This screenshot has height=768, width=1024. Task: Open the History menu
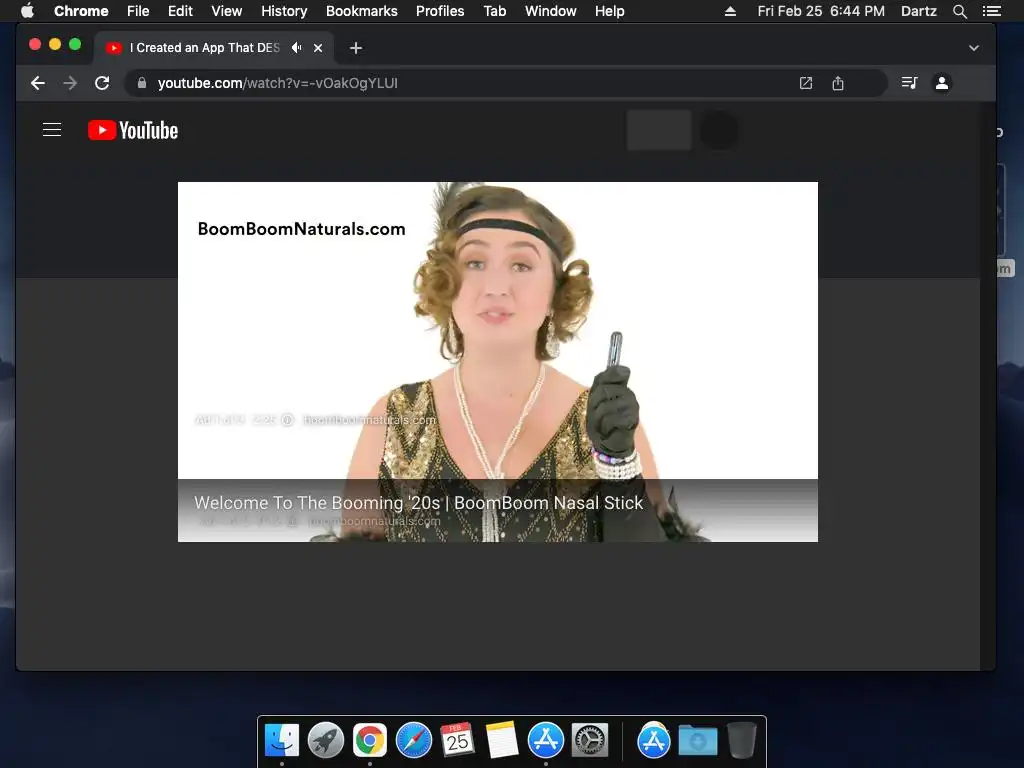click(x=284, y=11)
